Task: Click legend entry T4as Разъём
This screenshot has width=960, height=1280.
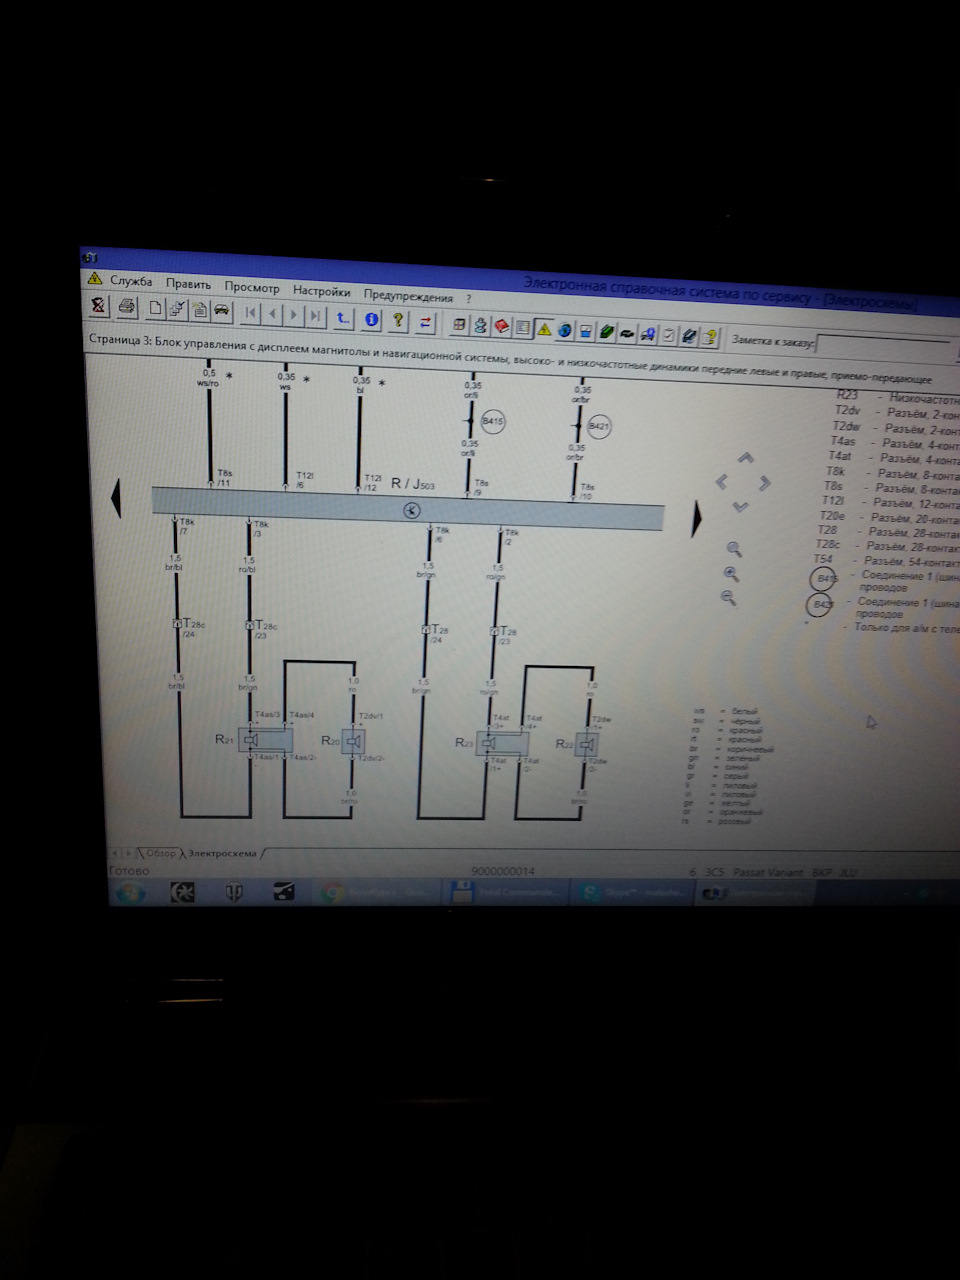Action: click(894, 443)
